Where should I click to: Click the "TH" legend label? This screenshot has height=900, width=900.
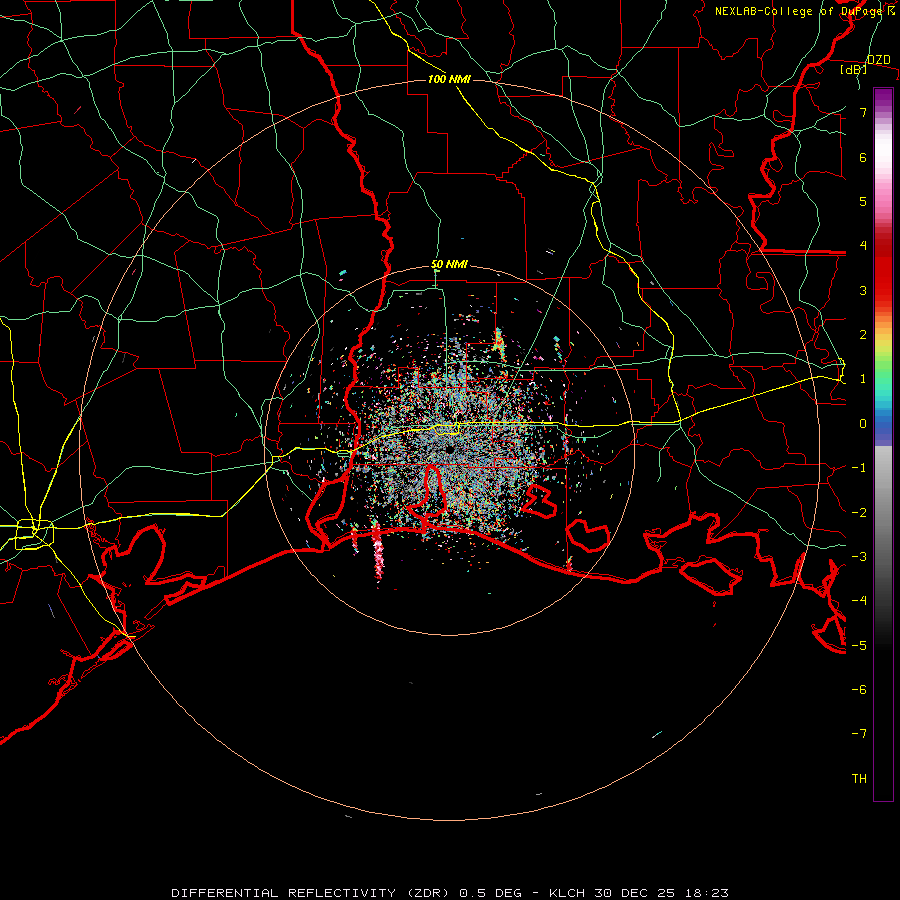(859, 778)
